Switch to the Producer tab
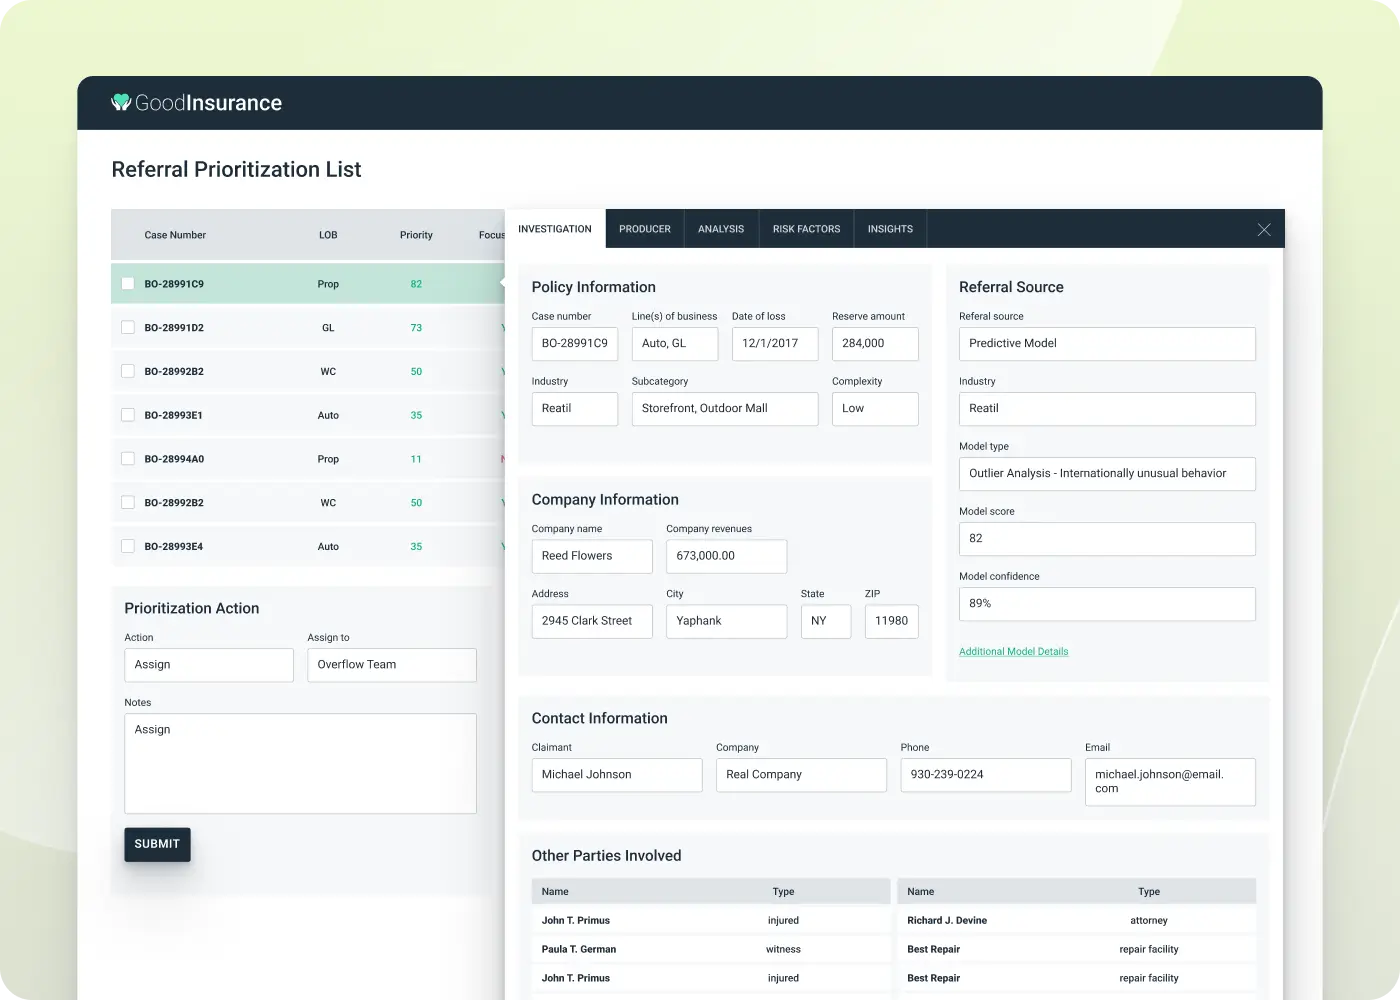The image size is (1400, 1000). click(x=644, y=229)
